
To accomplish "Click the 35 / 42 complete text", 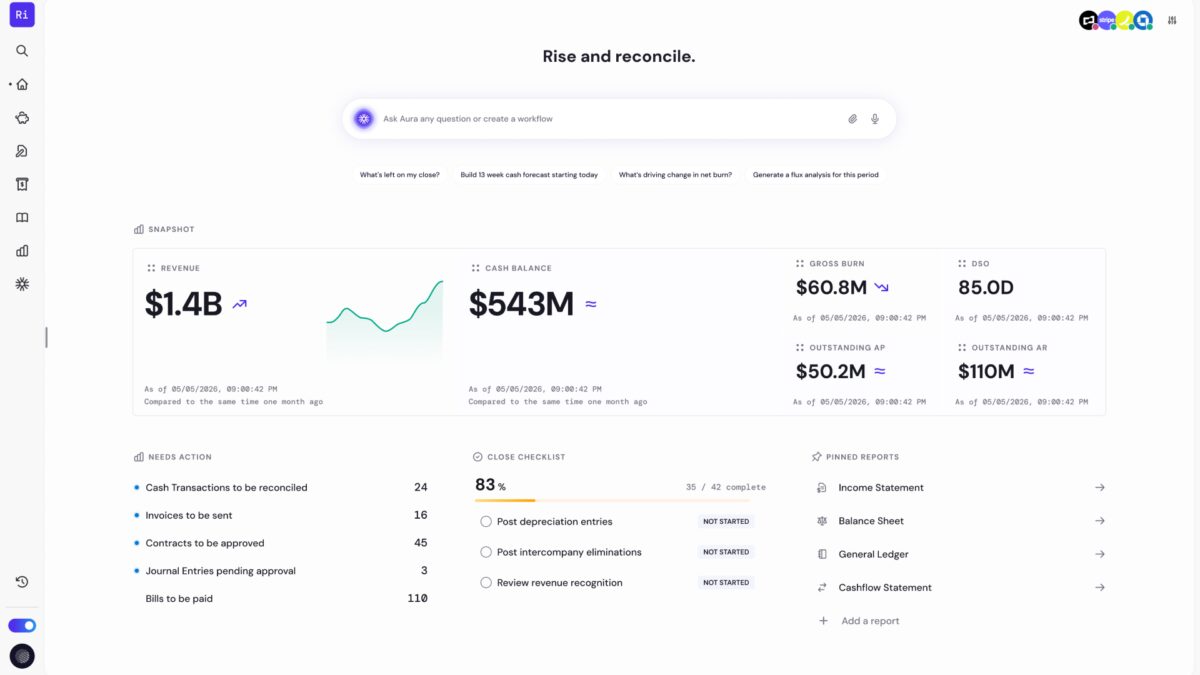I will (x=726, y=487).
